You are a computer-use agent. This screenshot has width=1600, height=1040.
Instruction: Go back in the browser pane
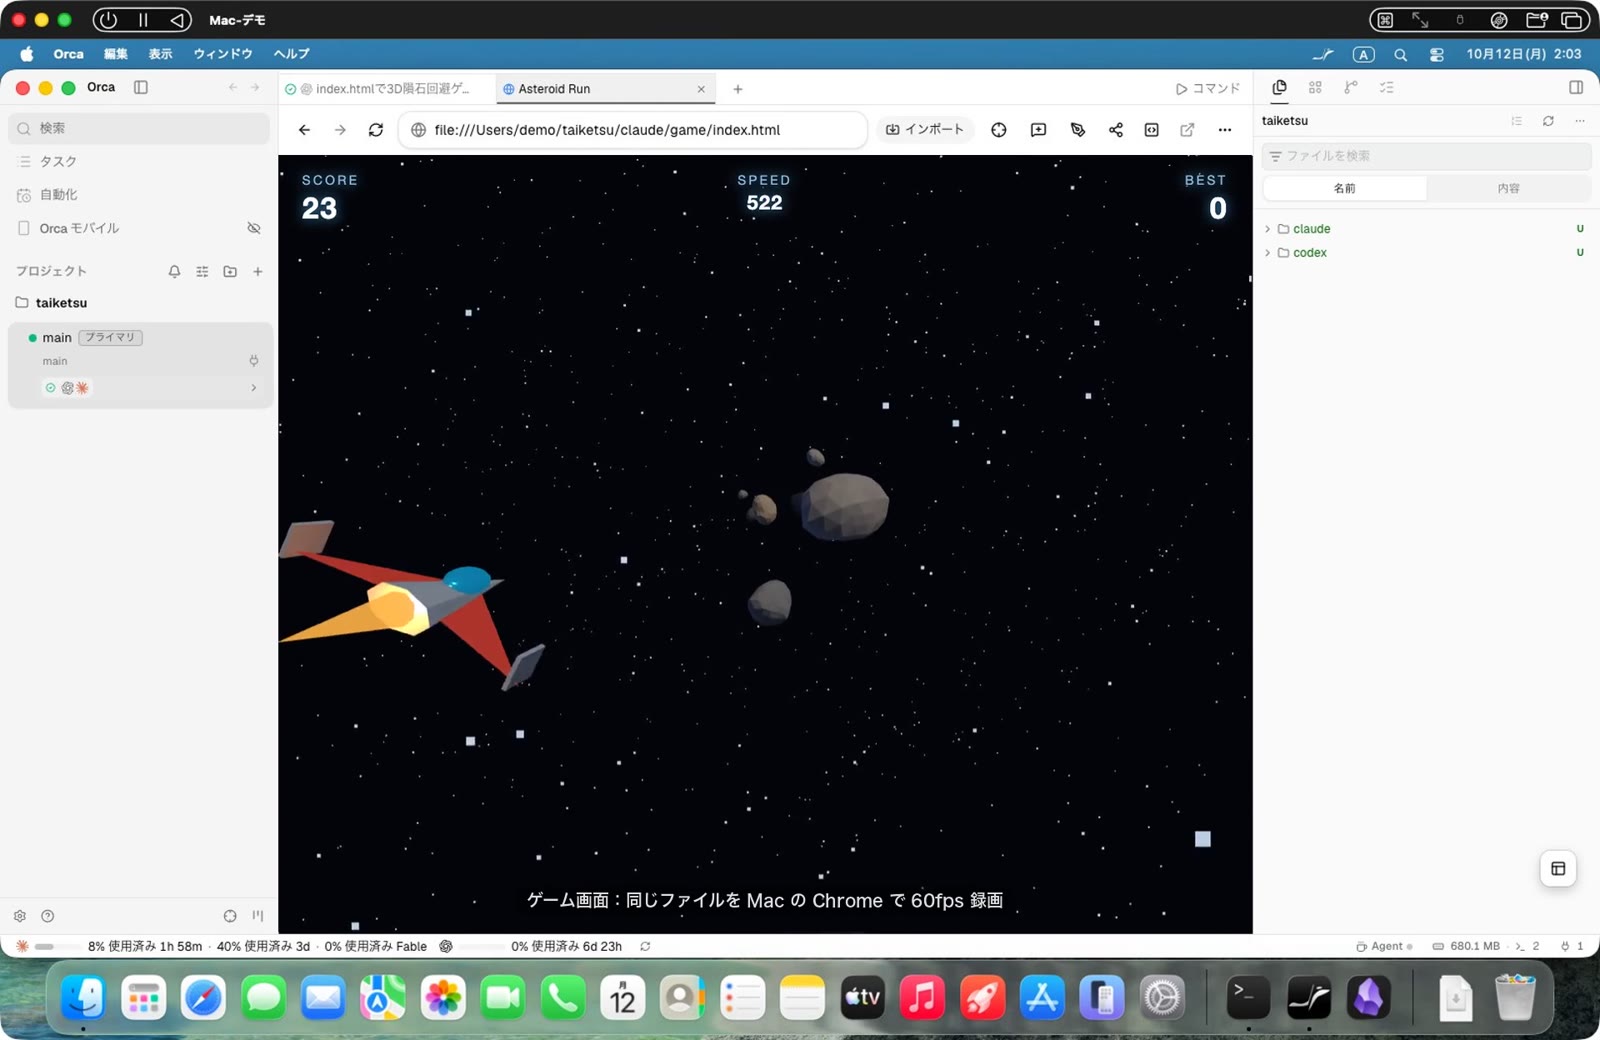305,130
